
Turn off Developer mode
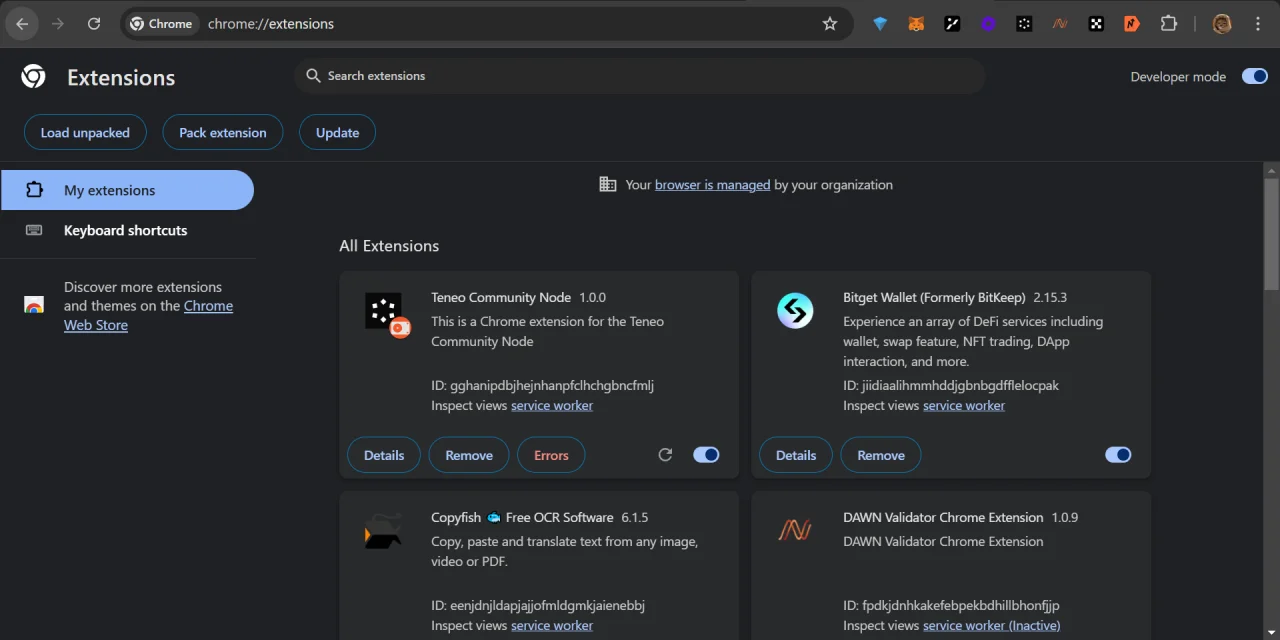click(x=1255, y=76)
